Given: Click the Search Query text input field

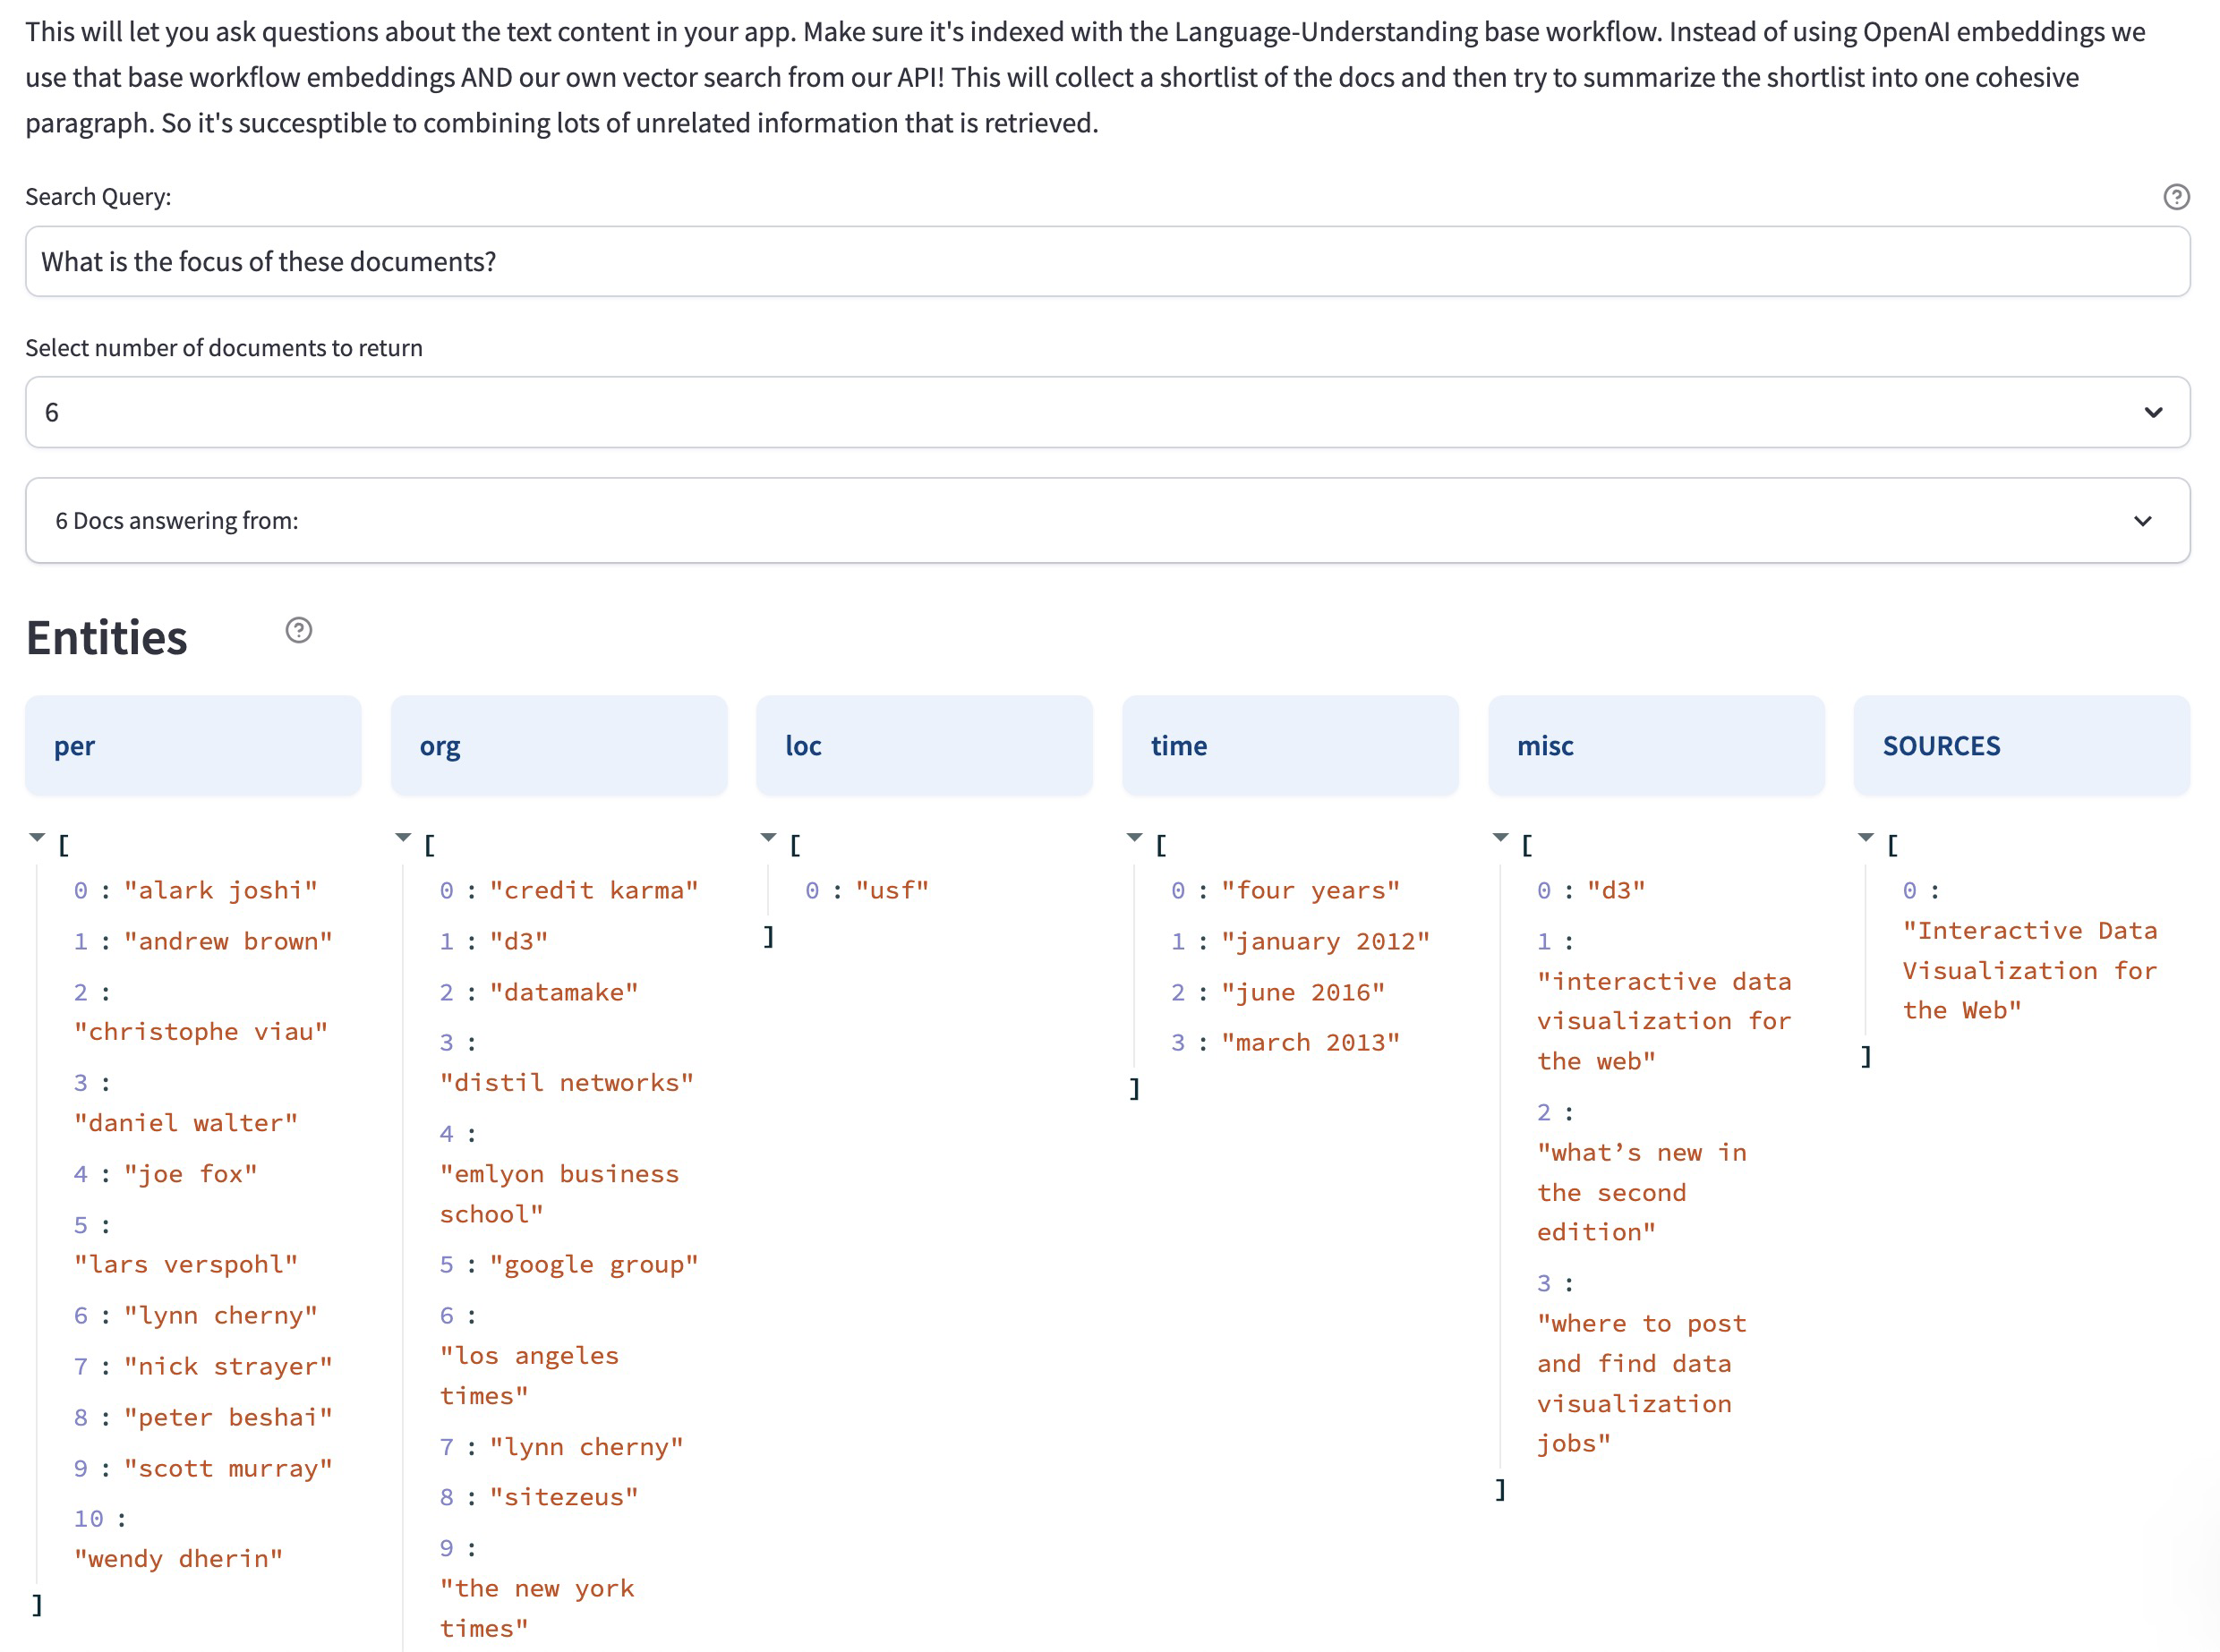Looking at the screenshot, I should (1107, 261).
